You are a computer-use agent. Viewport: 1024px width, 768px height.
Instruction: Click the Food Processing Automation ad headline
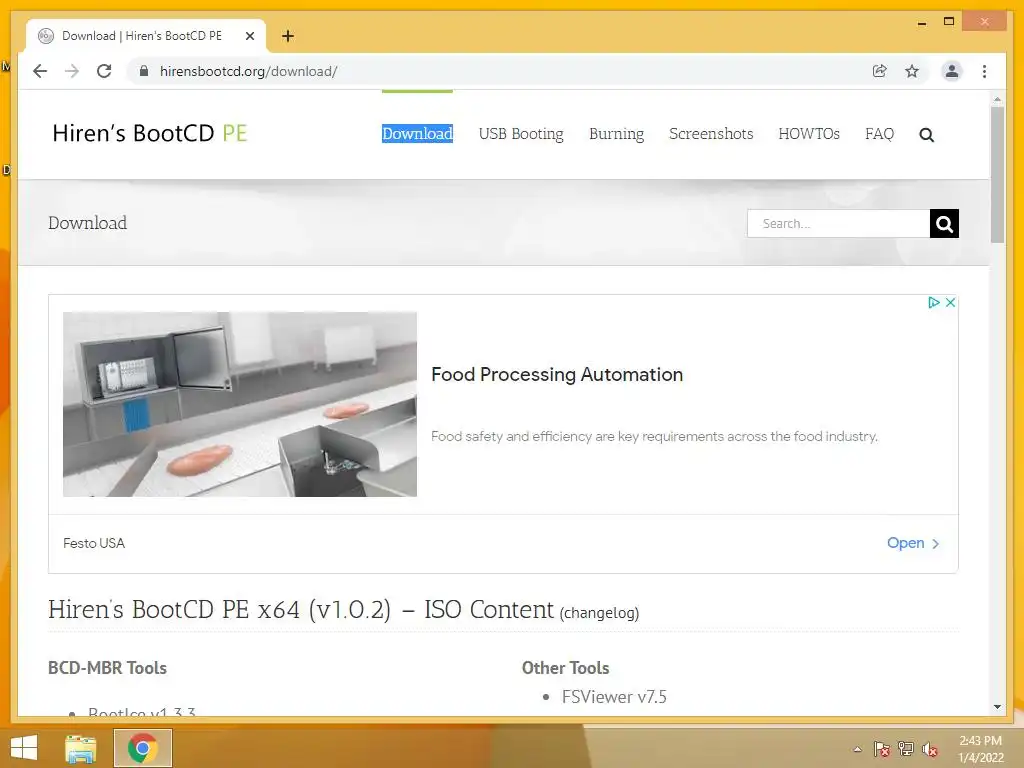click(x=557, y=374)
